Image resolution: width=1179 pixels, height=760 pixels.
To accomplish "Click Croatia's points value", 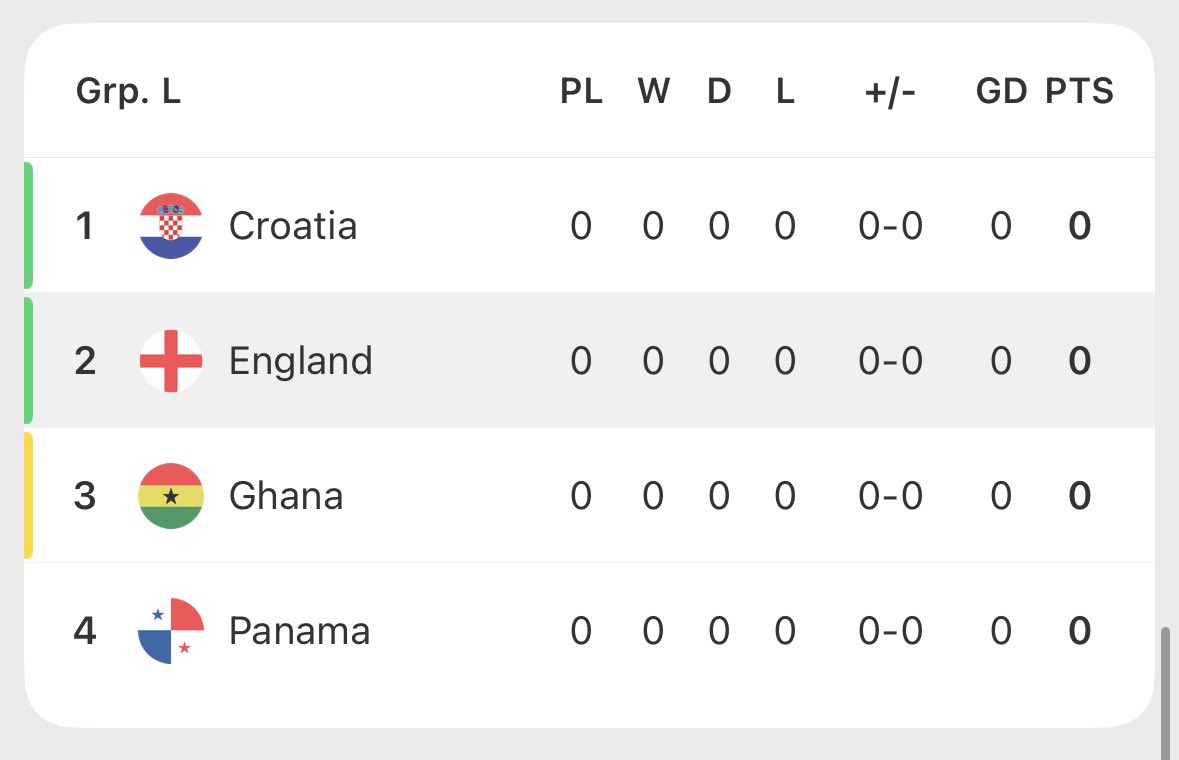I will coord(1080,226).
